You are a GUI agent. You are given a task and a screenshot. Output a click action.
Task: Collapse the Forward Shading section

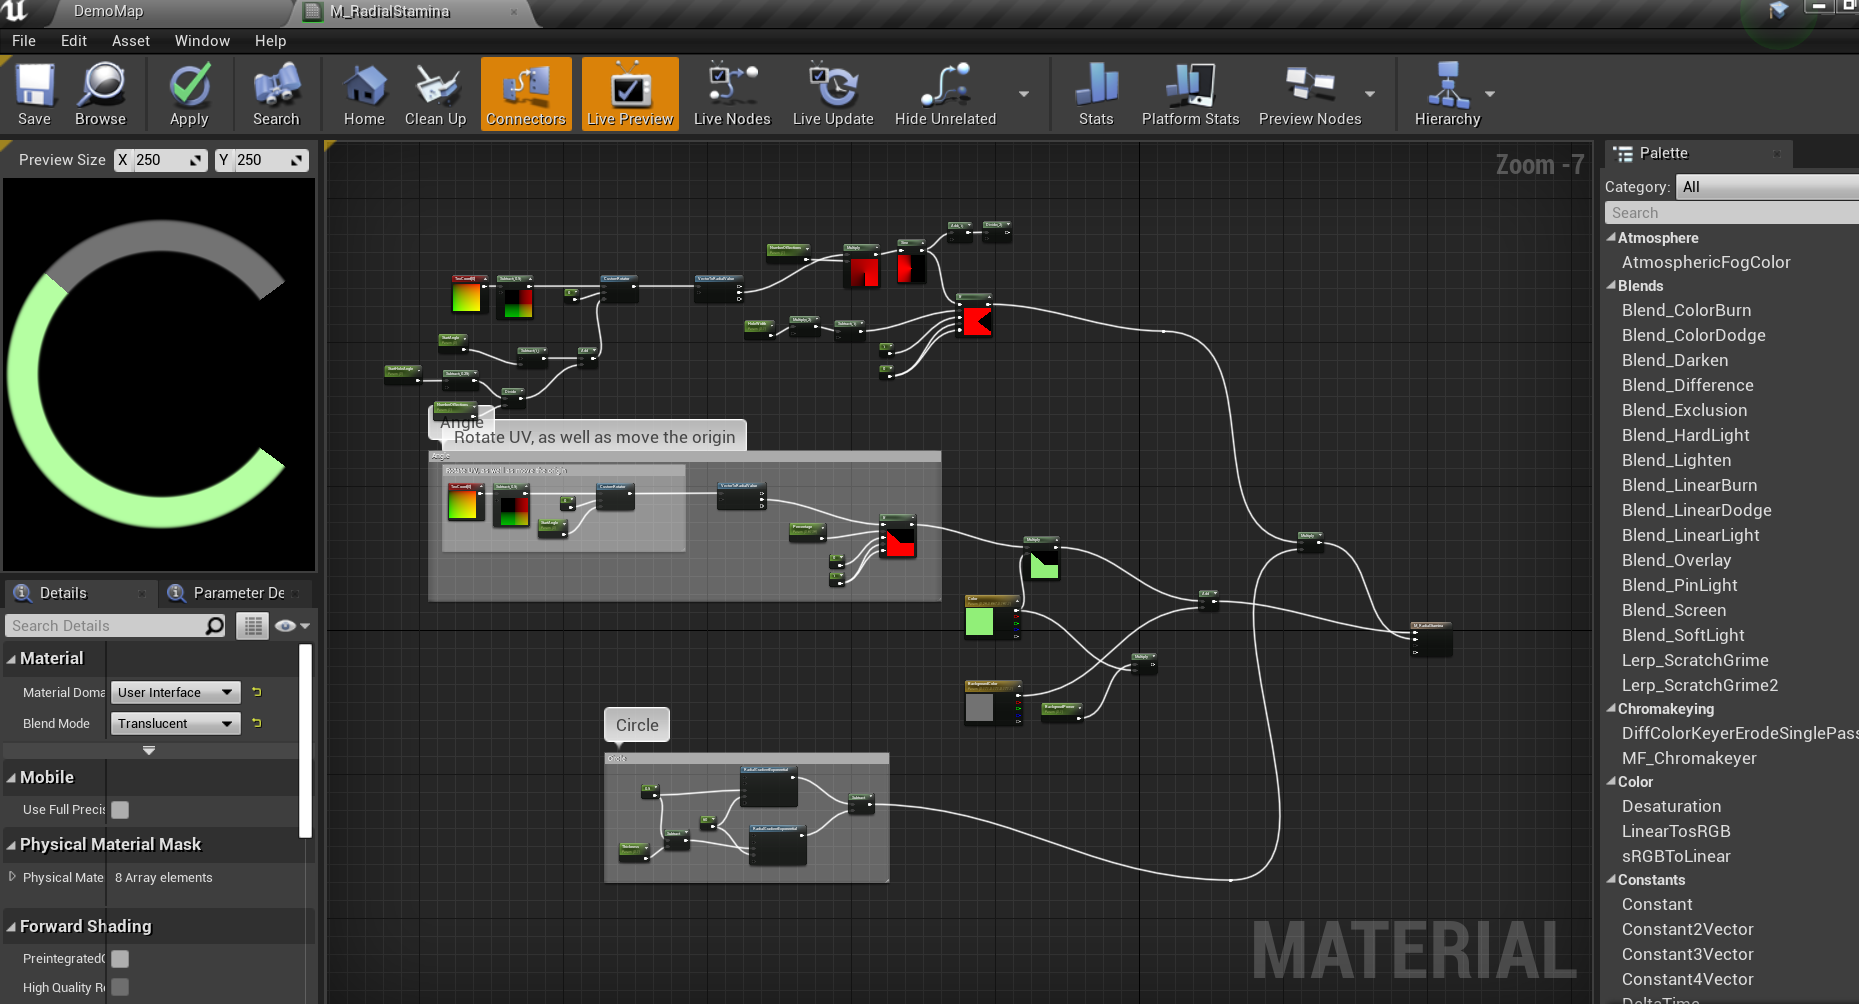(11, 927)
